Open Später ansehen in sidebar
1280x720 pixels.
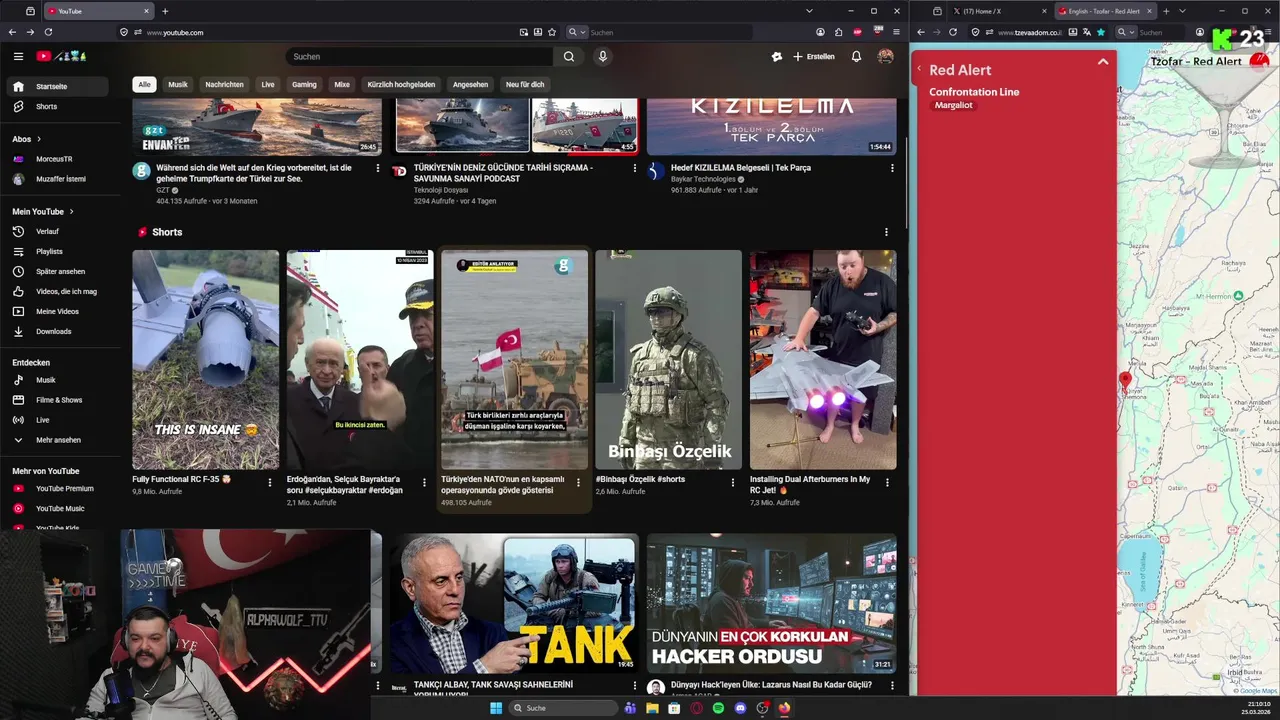coord(60,272)
